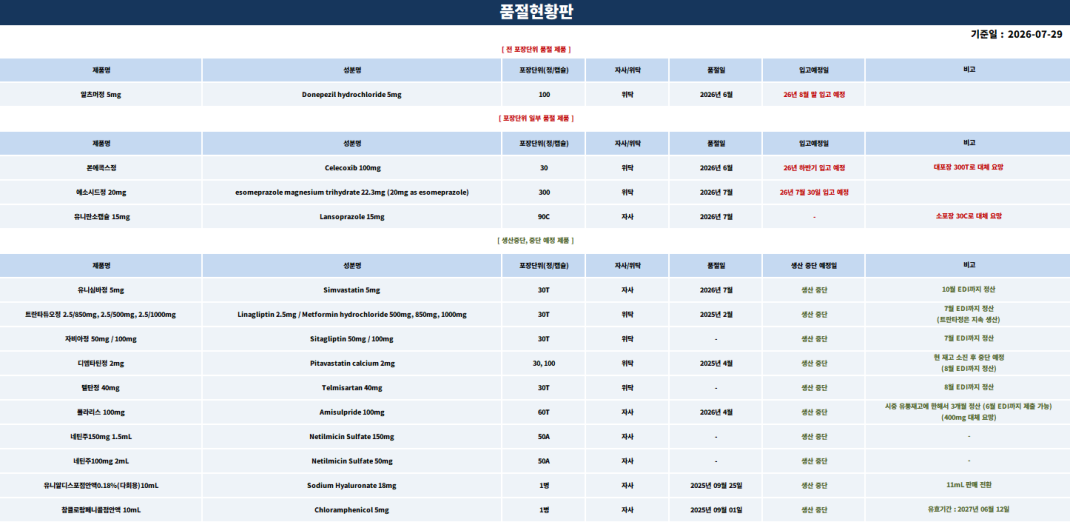1070x522 pixels.
Task: Click the 품절현황판 title banner
Action: tap(535, 12)
